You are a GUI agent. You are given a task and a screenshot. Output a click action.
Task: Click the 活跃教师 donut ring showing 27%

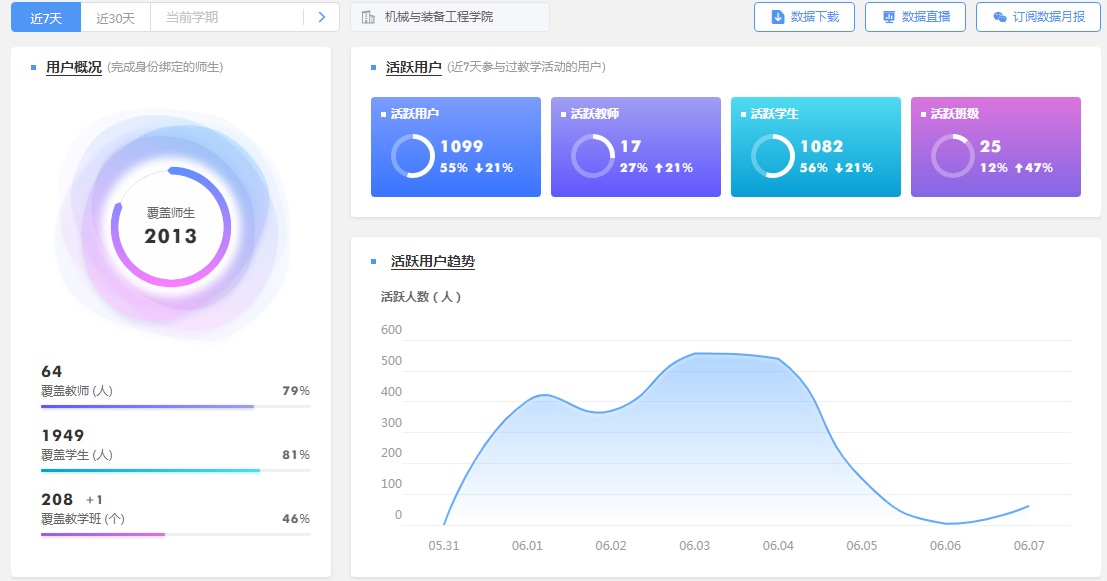click(592, 156)
